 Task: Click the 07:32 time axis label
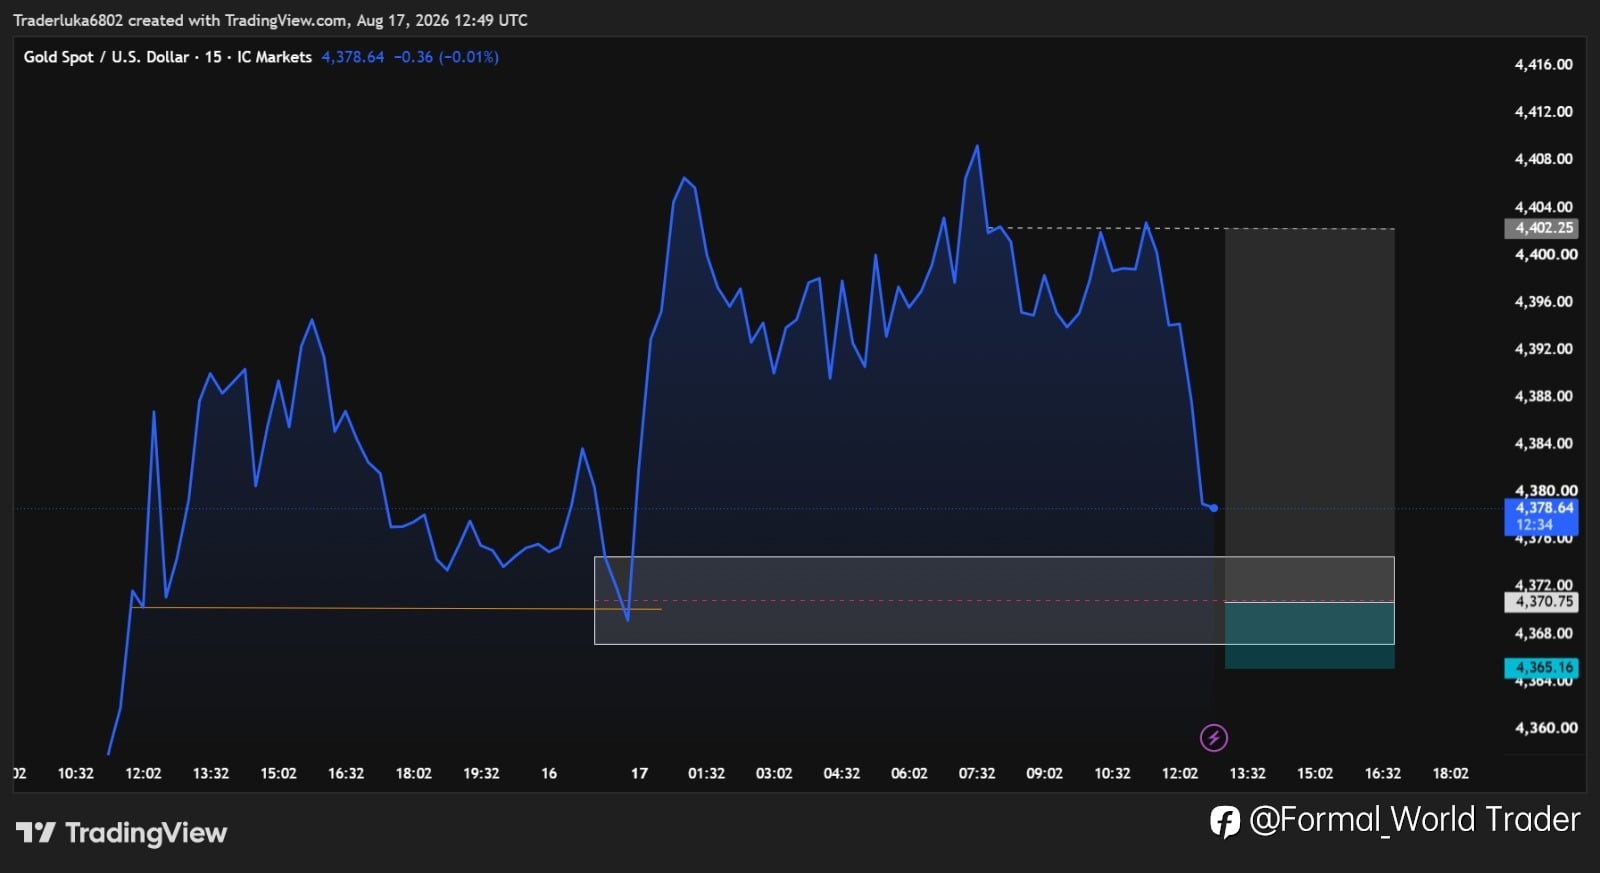[977, 773]
